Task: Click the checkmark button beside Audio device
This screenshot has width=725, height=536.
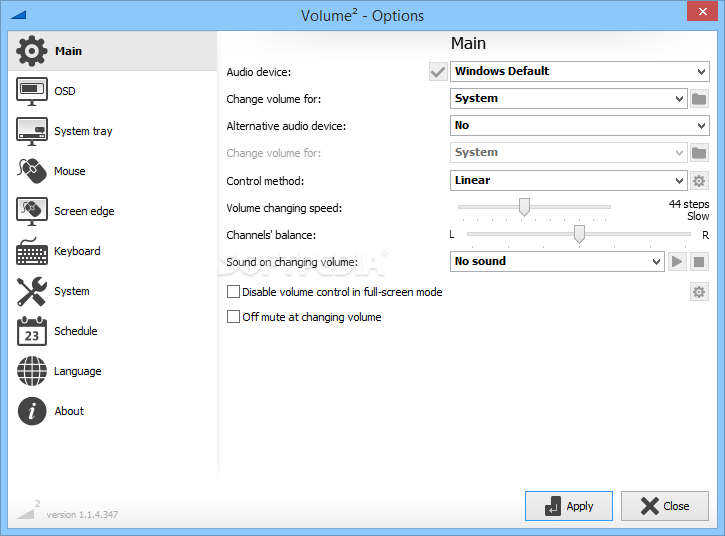Action: coord(438,72)
